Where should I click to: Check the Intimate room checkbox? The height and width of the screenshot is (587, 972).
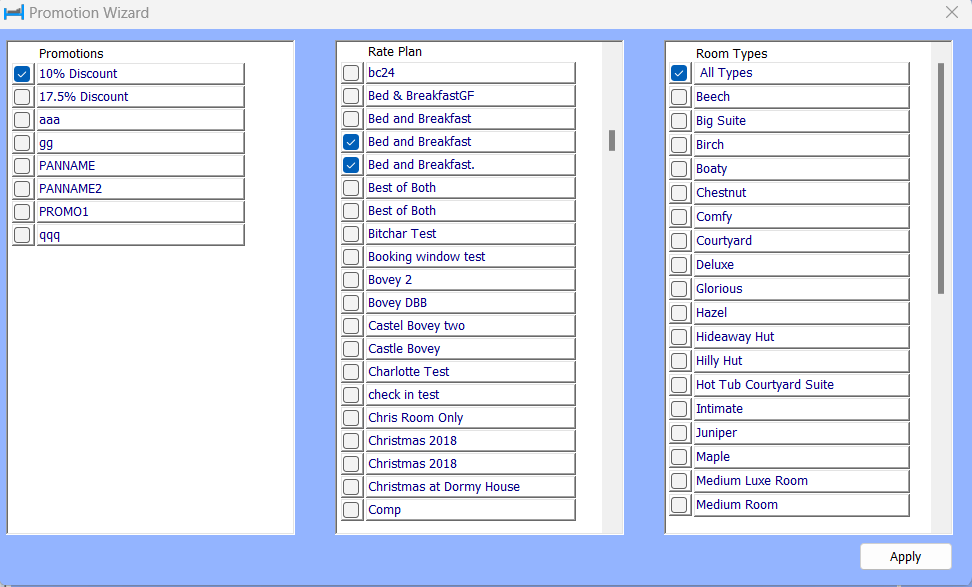pyautogui.click(x=679, y=409)
